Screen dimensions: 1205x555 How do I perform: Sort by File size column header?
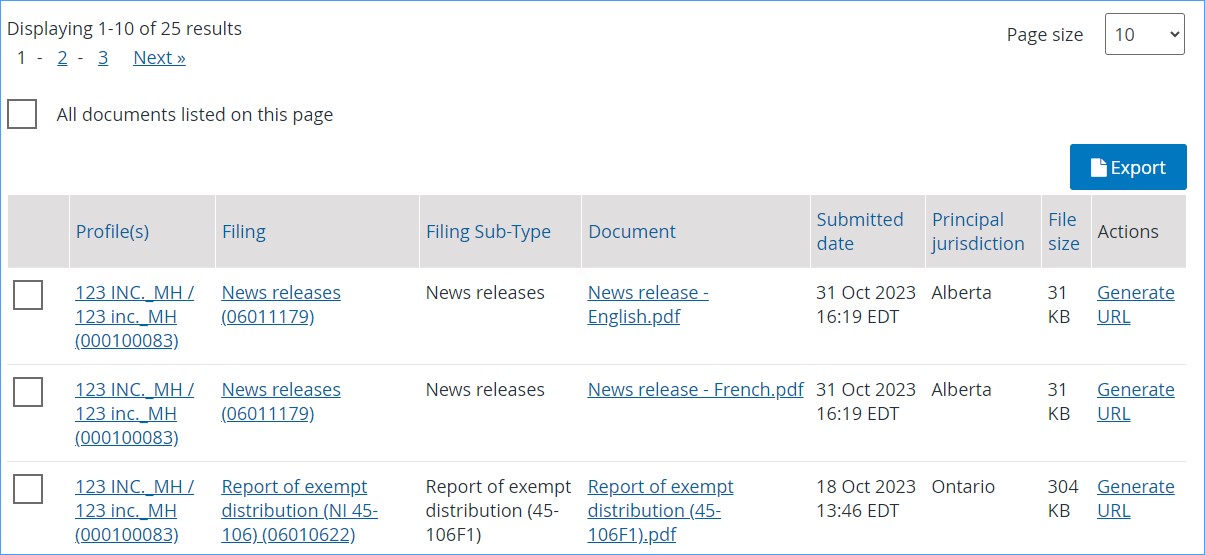pos(1063,231)
